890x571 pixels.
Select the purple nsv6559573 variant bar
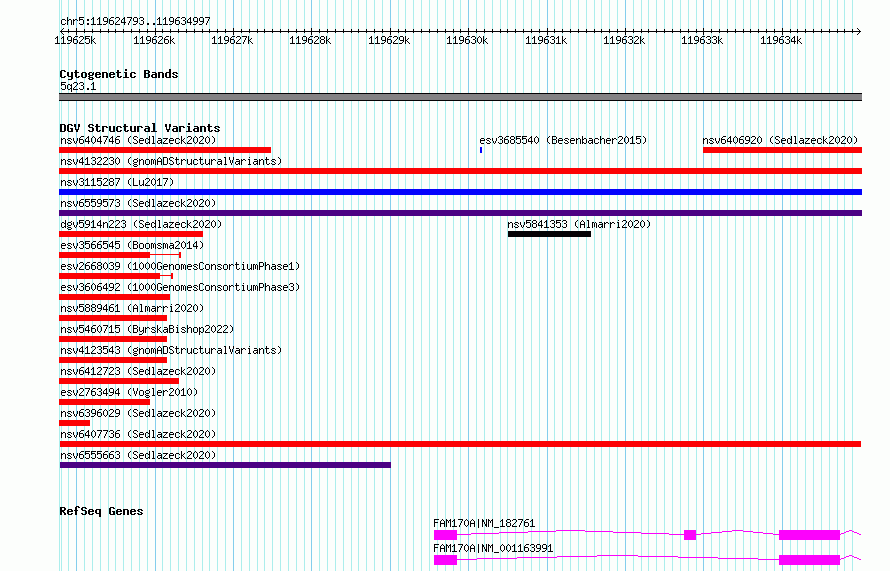pos(460,213)
